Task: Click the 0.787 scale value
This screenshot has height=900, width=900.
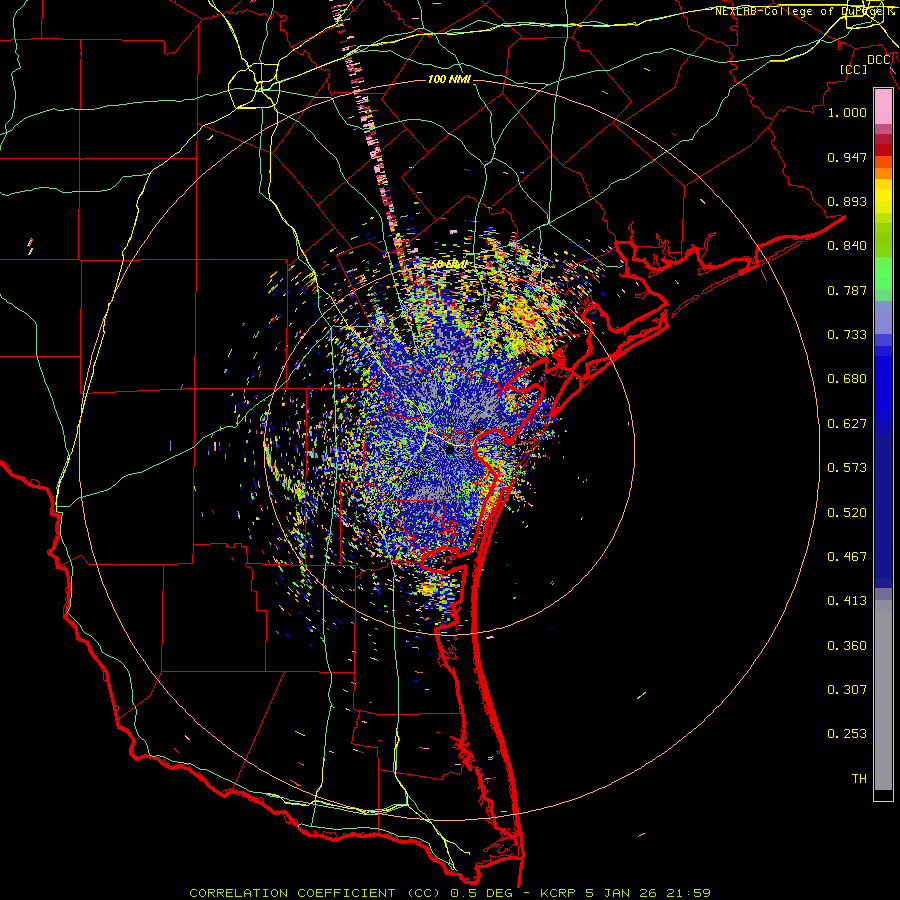Action: click(847, 290)
